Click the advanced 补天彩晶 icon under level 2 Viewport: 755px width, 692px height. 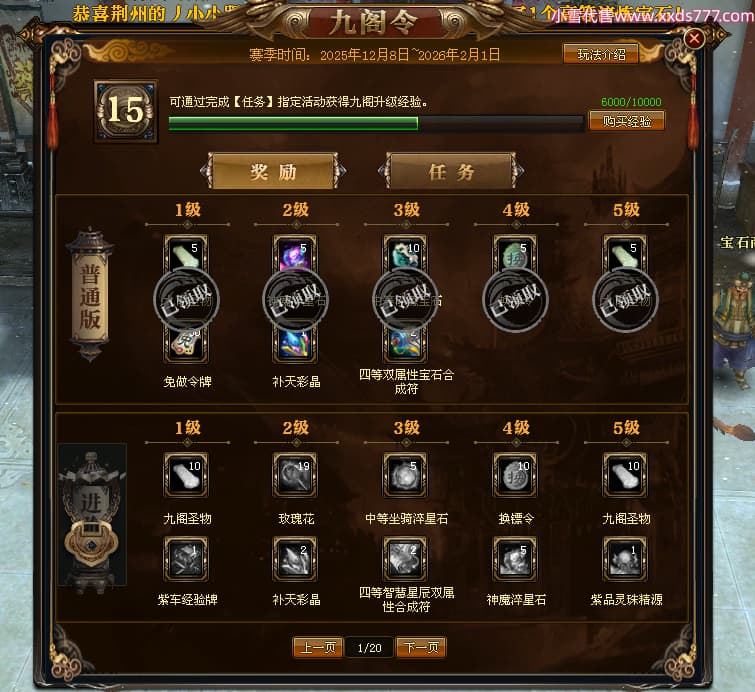(295, 559)
